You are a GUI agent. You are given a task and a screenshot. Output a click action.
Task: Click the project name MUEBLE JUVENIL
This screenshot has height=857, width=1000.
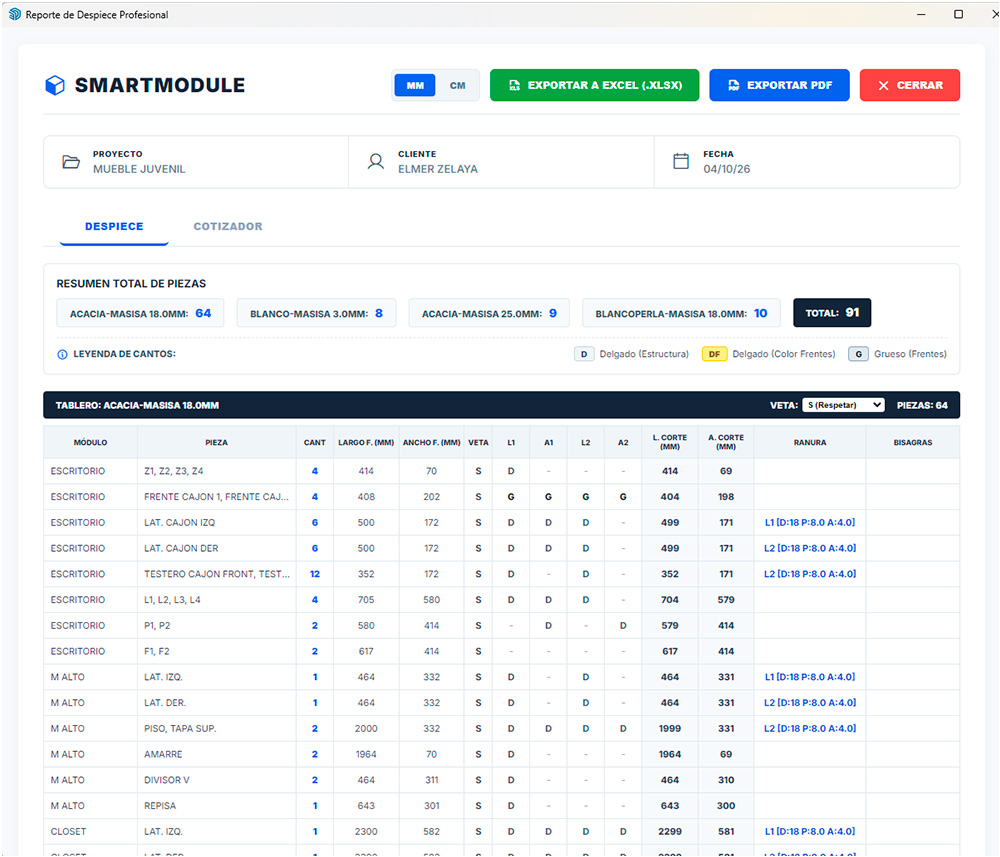pyautogui.click(x=139, y=169)
